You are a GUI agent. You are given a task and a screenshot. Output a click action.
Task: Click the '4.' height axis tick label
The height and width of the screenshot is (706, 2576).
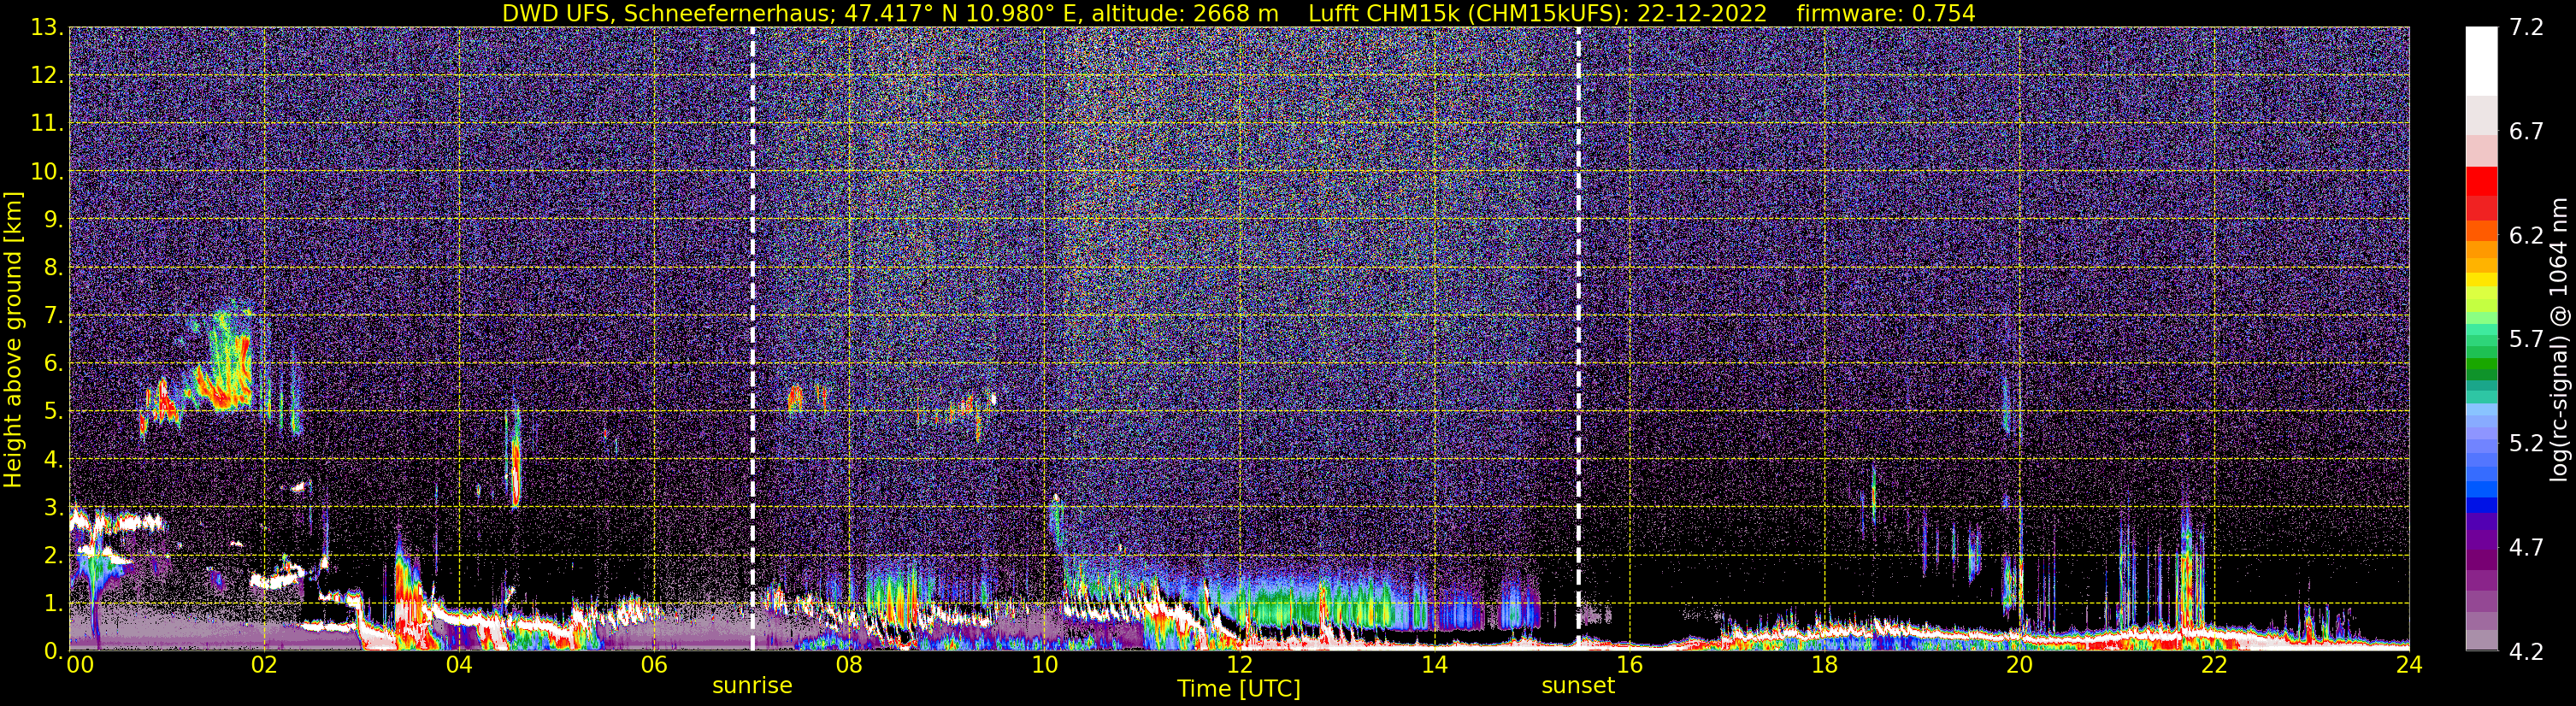[53, 460]
